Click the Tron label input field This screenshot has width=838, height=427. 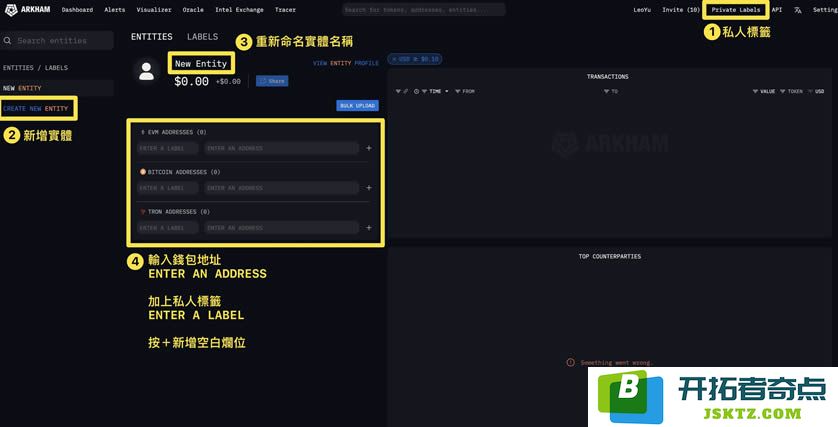click(168, 228)
